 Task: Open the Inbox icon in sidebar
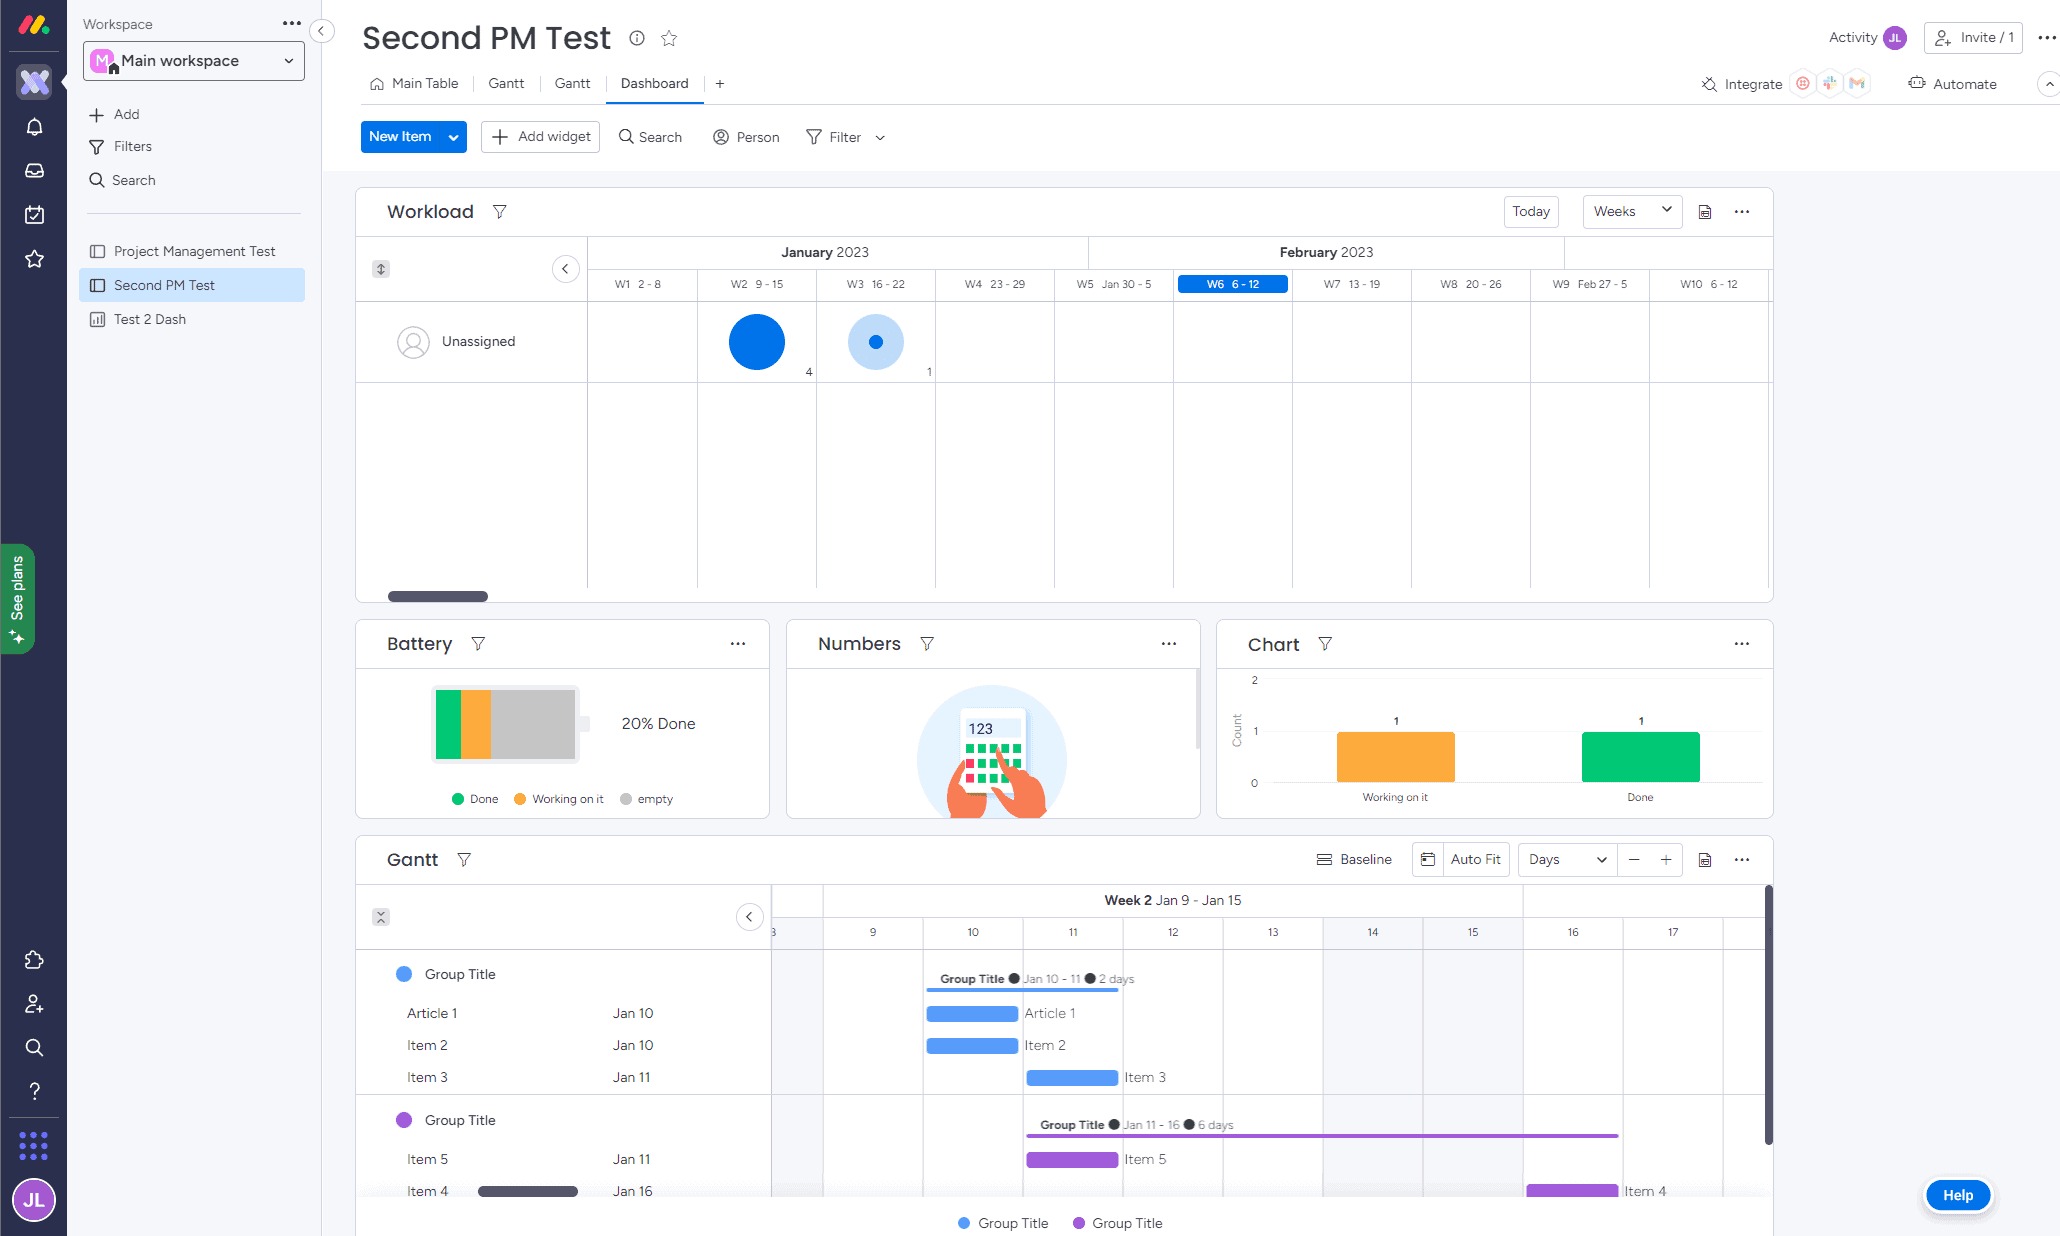(x=34, y=171)
